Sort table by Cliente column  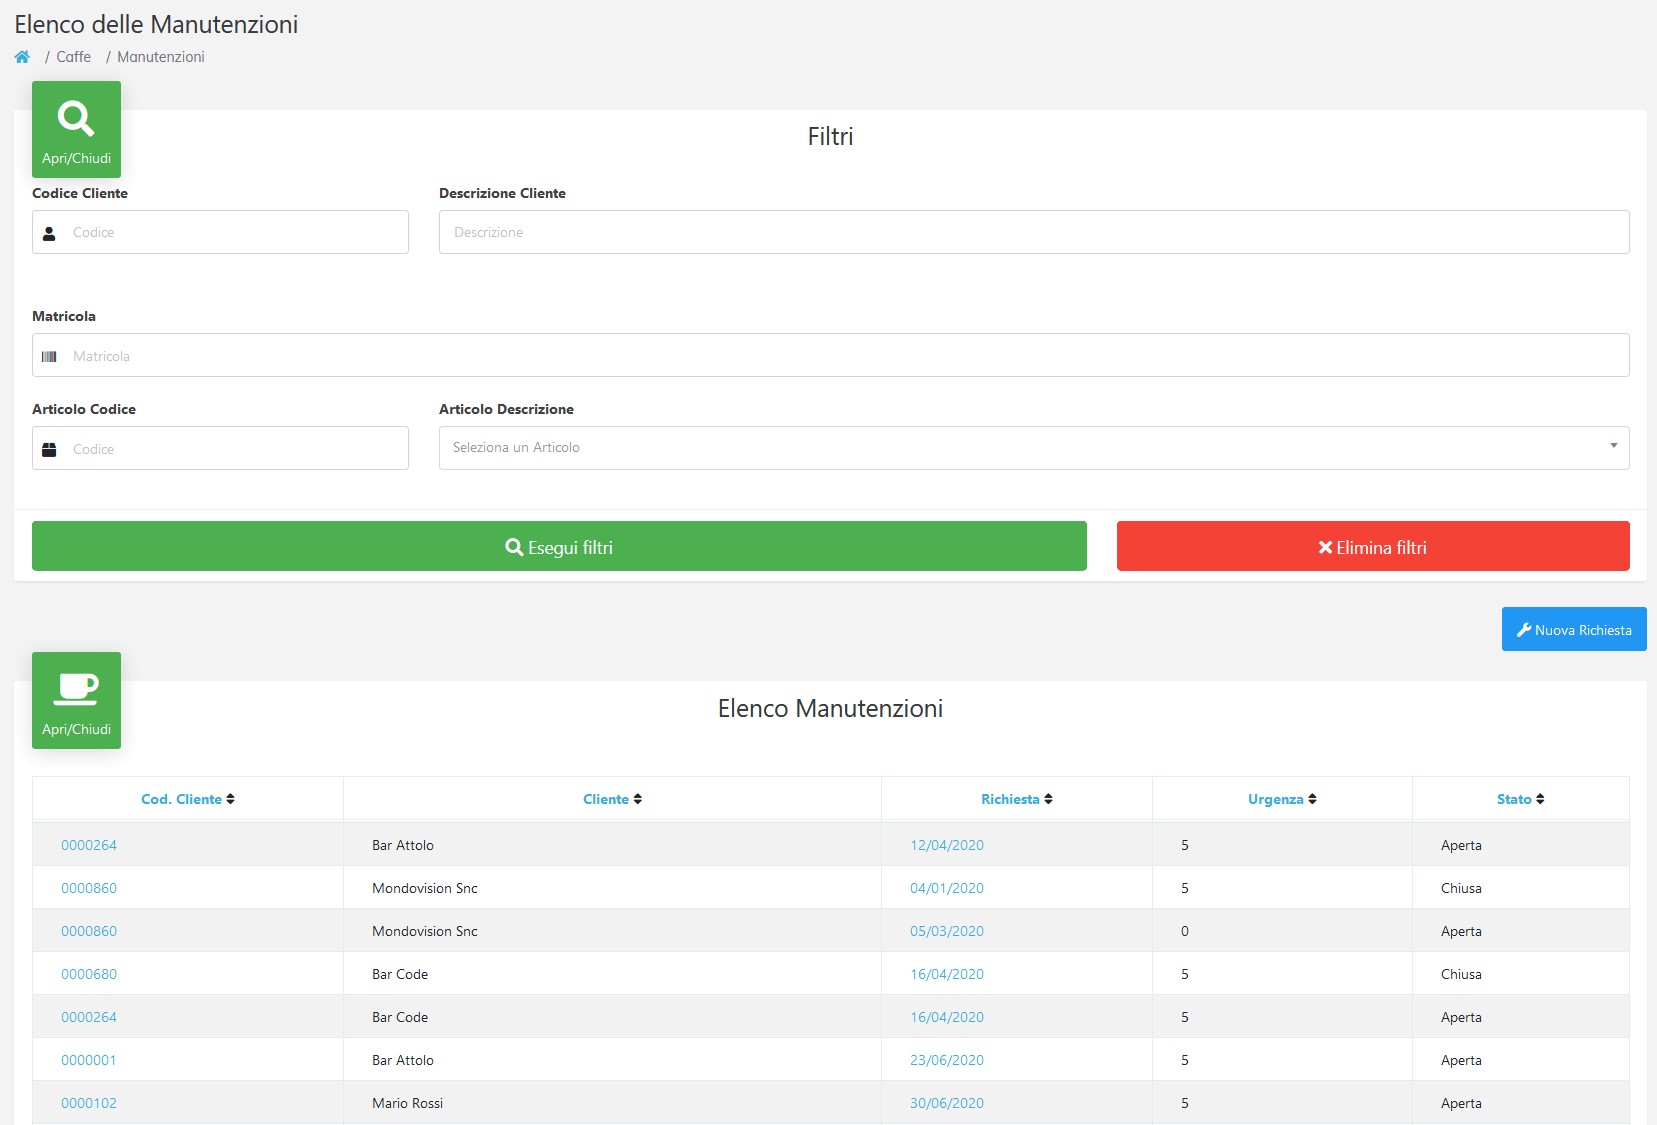612,799
